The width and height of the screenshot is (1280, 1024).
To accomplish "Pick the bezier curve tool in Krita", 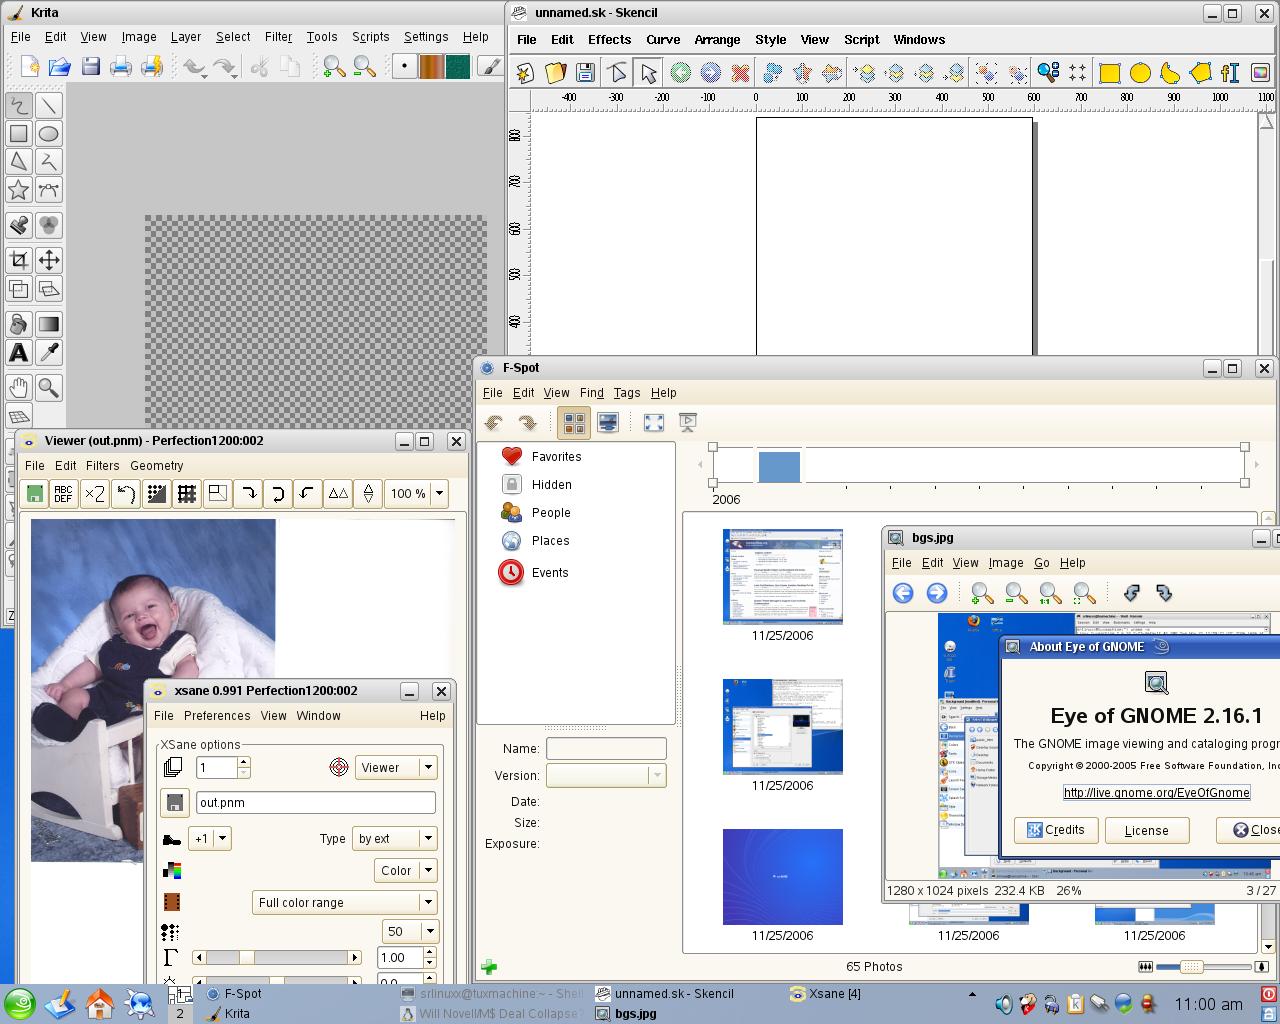I will click(48, 190).
